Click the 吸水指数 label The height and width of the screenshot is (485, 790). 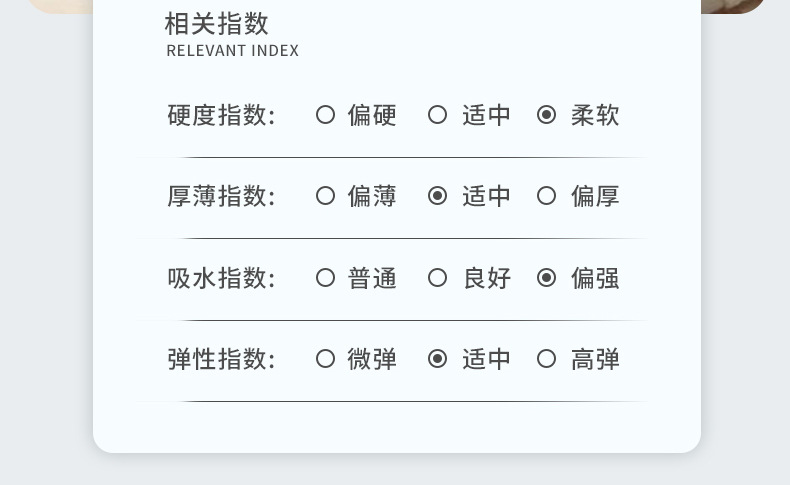(x=221, y=278)
